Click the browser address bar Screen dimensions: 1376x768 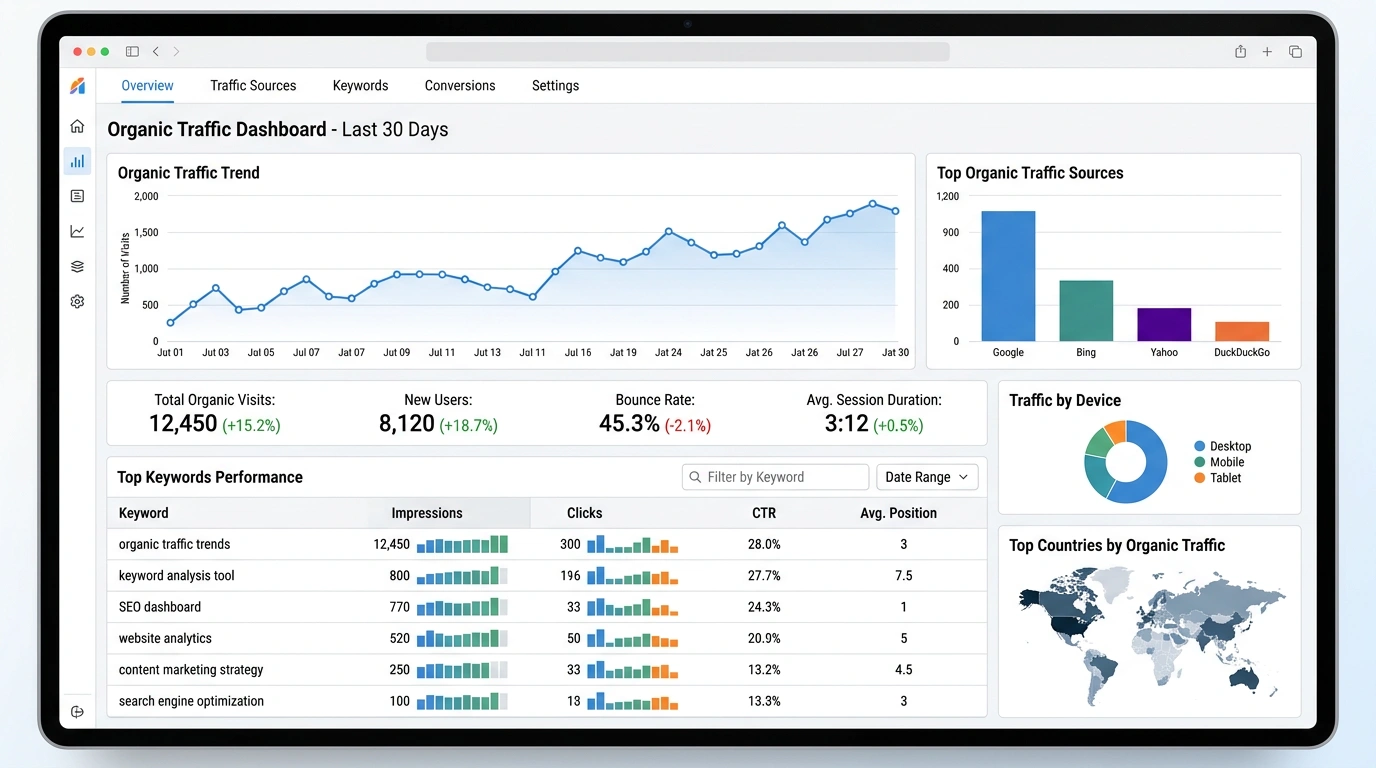pos(688,51)
